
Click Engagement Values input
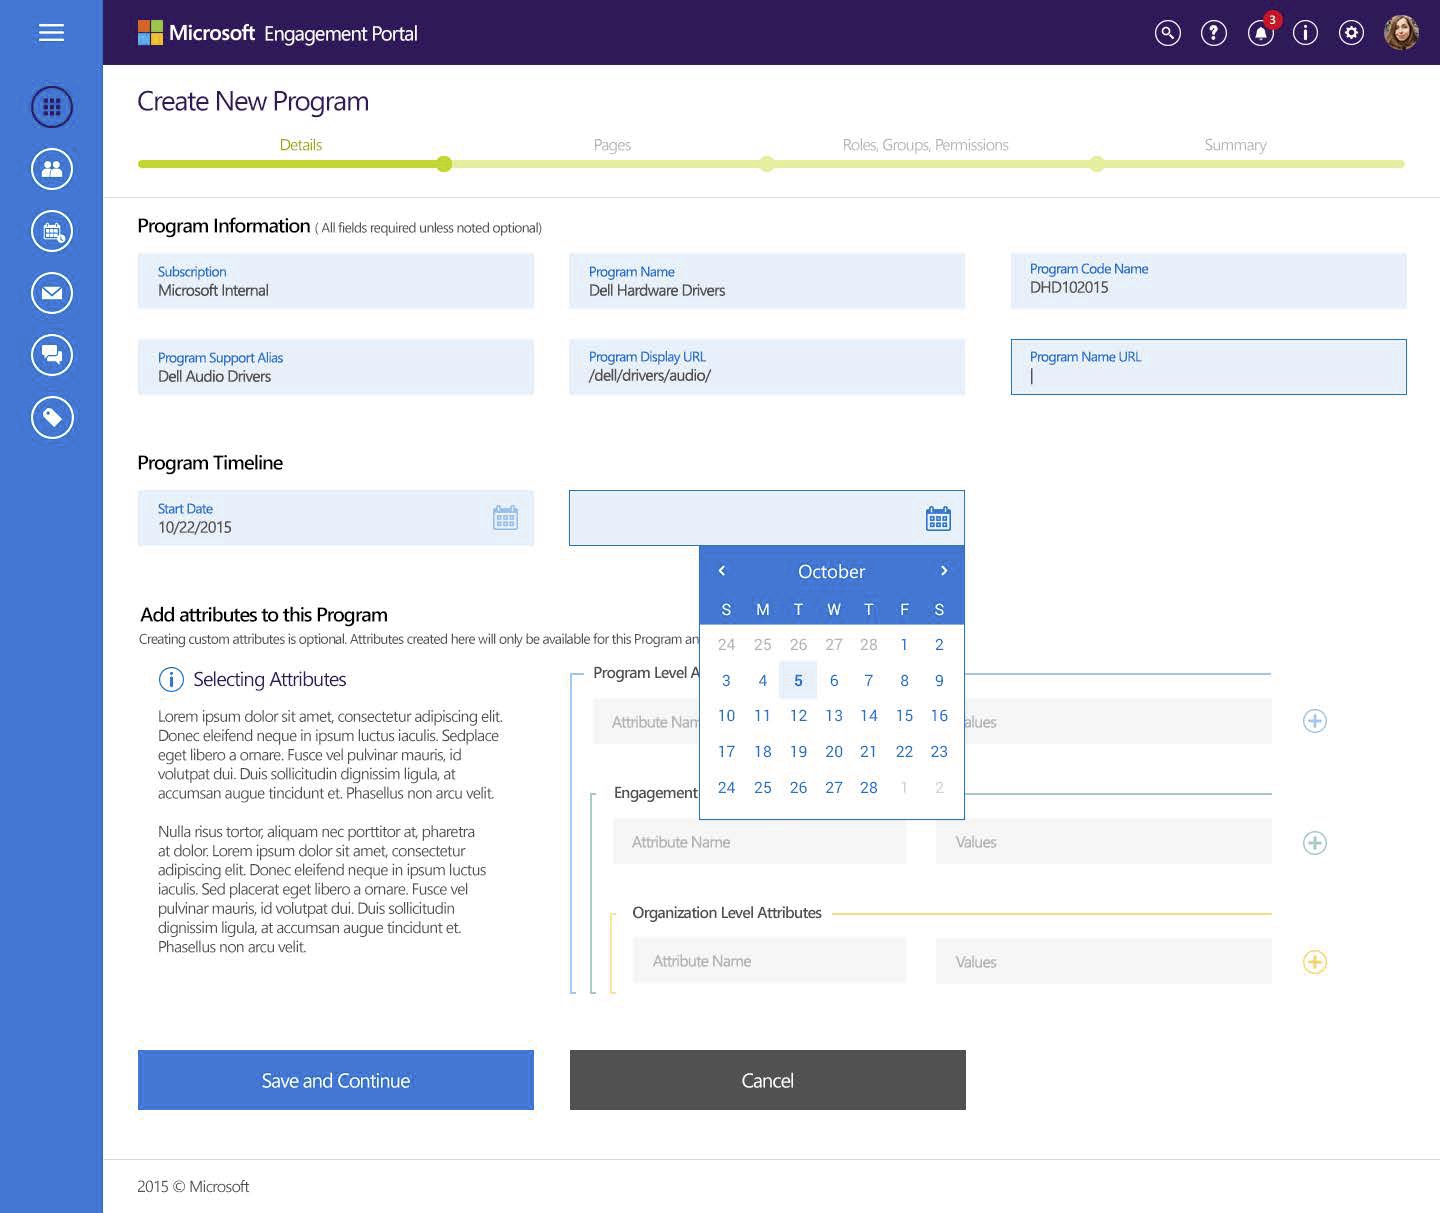pyautogui.click(x=1104, y=842)
